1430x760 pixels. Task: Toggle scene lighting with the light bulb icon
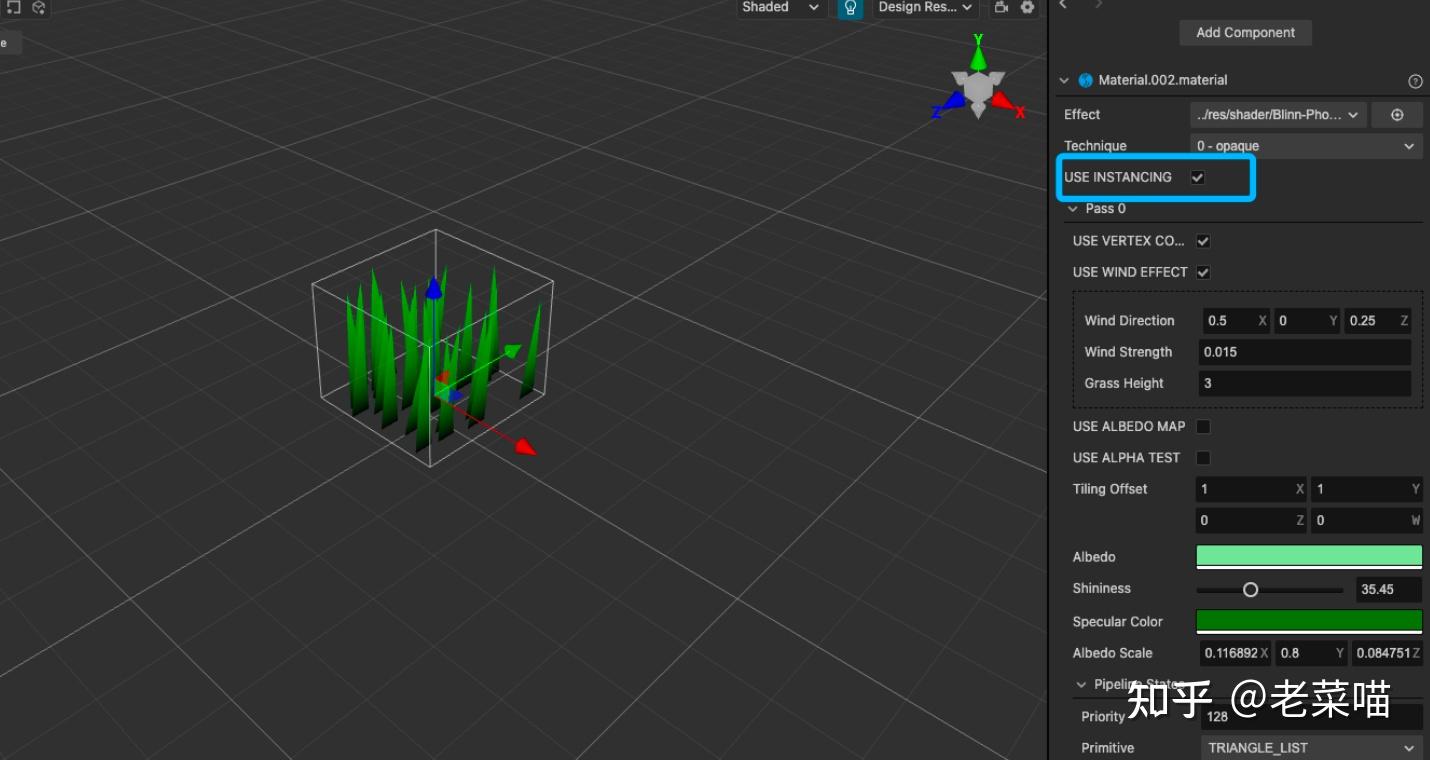(850, 8)
